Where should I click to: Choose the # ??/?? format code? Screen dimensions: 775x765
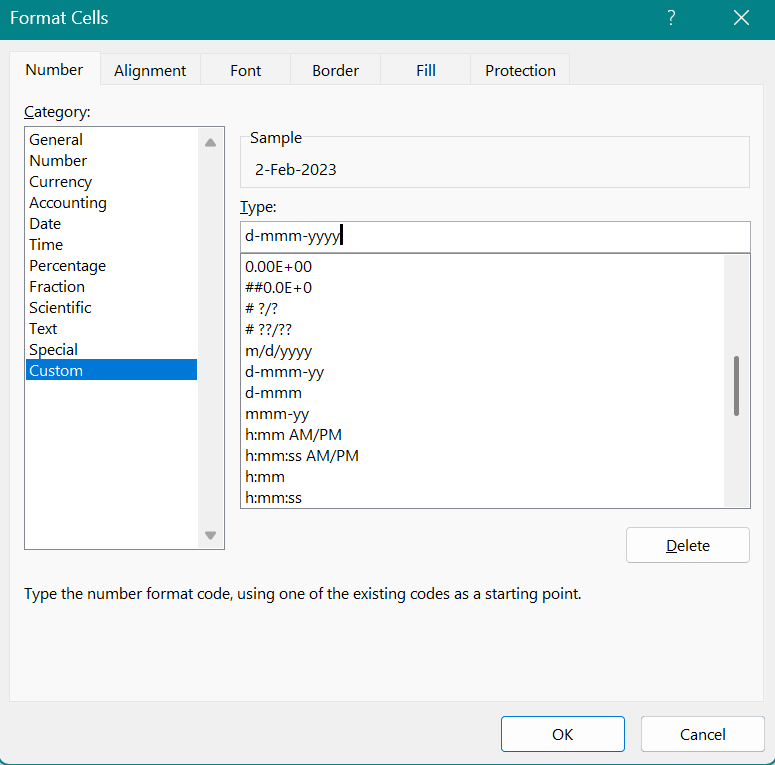pyautogui.click(x=482, y=330)
